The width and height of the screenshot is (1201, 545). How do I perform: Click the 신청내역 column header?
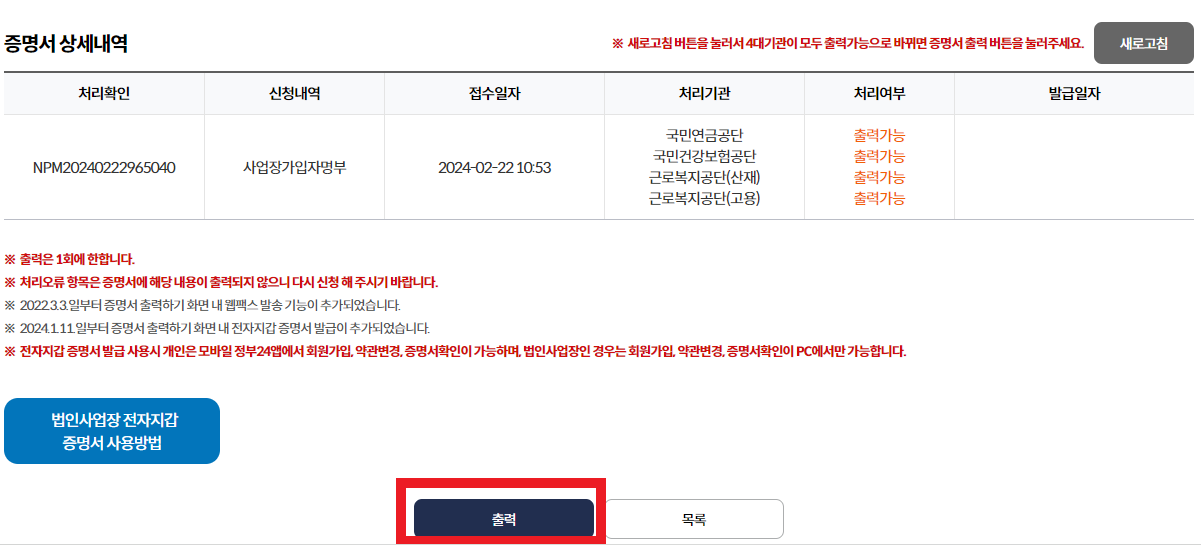pos(295,94)
